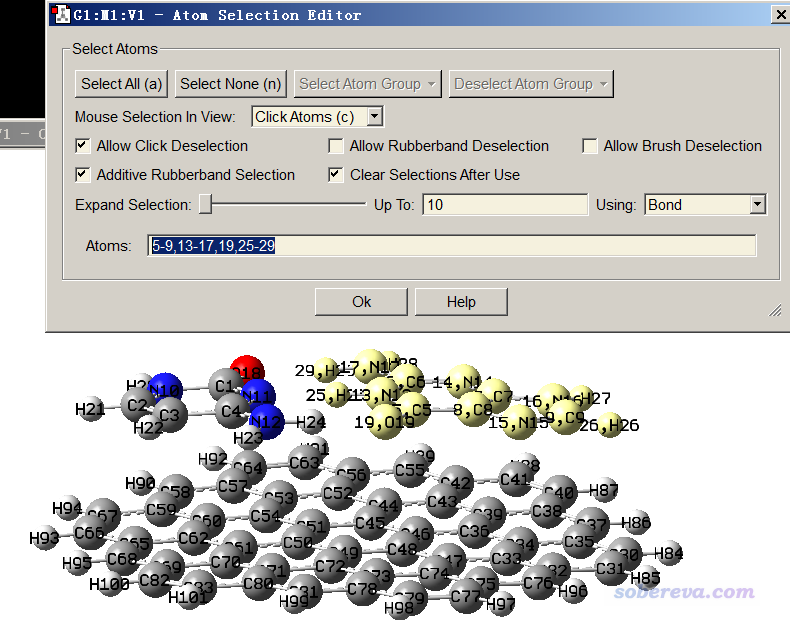Image resolution: width=790 pixels, height=636 pixels.
Task: Close the Atom Selection Editor dialog
Action: click(x=779, y=14)
